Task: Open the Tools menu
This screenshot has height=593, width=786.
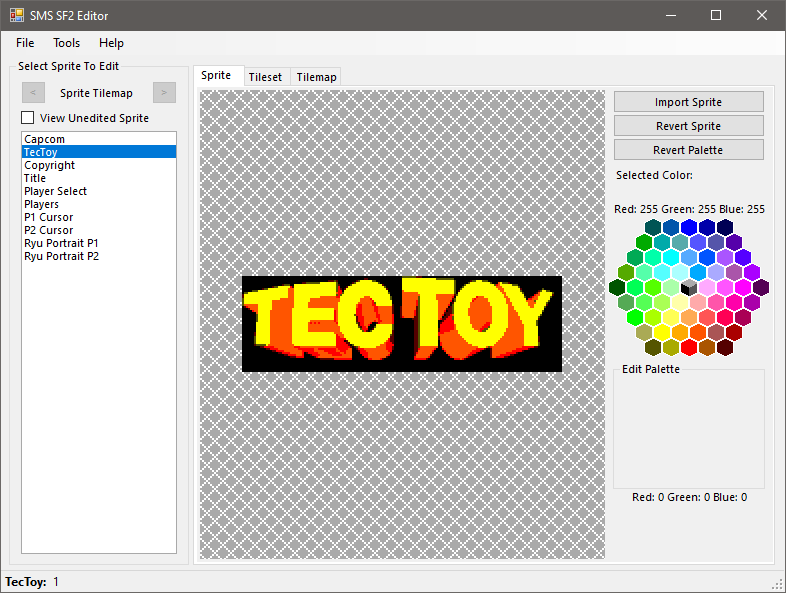Action: [x=67, y=43]
